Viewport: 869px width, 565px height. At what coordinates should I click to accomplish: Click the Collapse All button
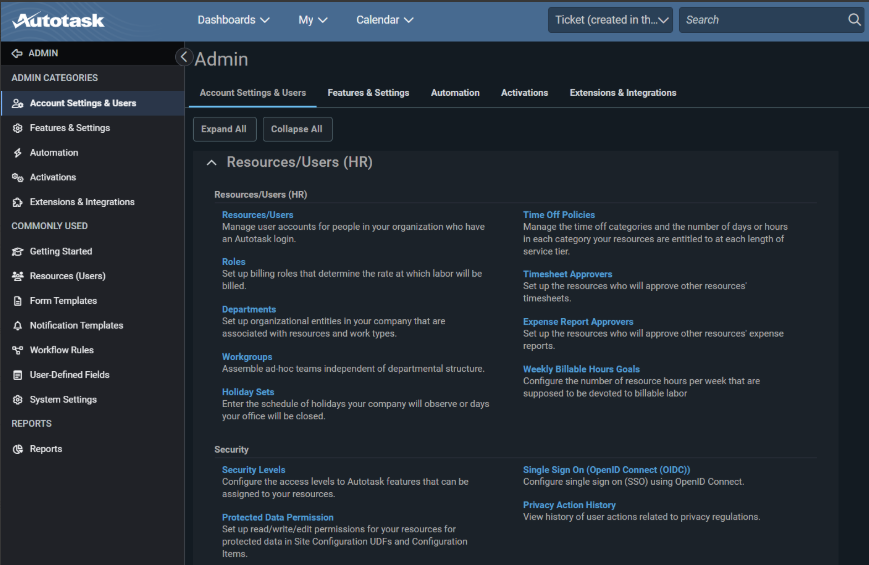coord(297,129)
